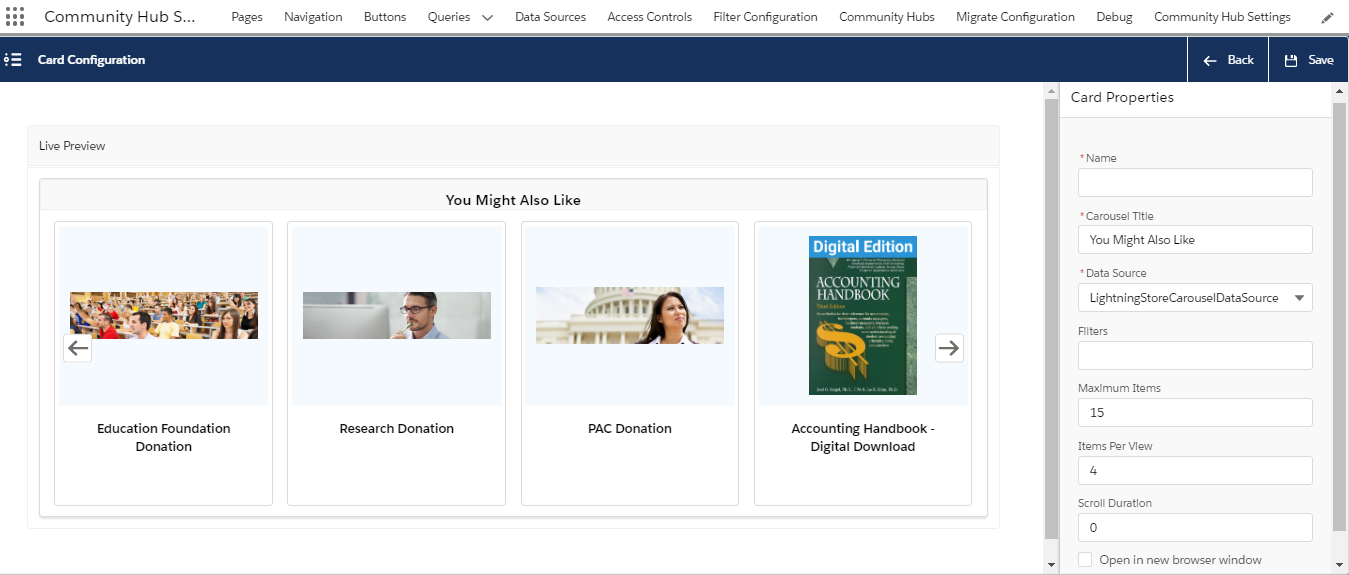Expand the Queries menu chevron
Image resolution: width=1349 pixels, height=575 pixels.
(487, 17)
